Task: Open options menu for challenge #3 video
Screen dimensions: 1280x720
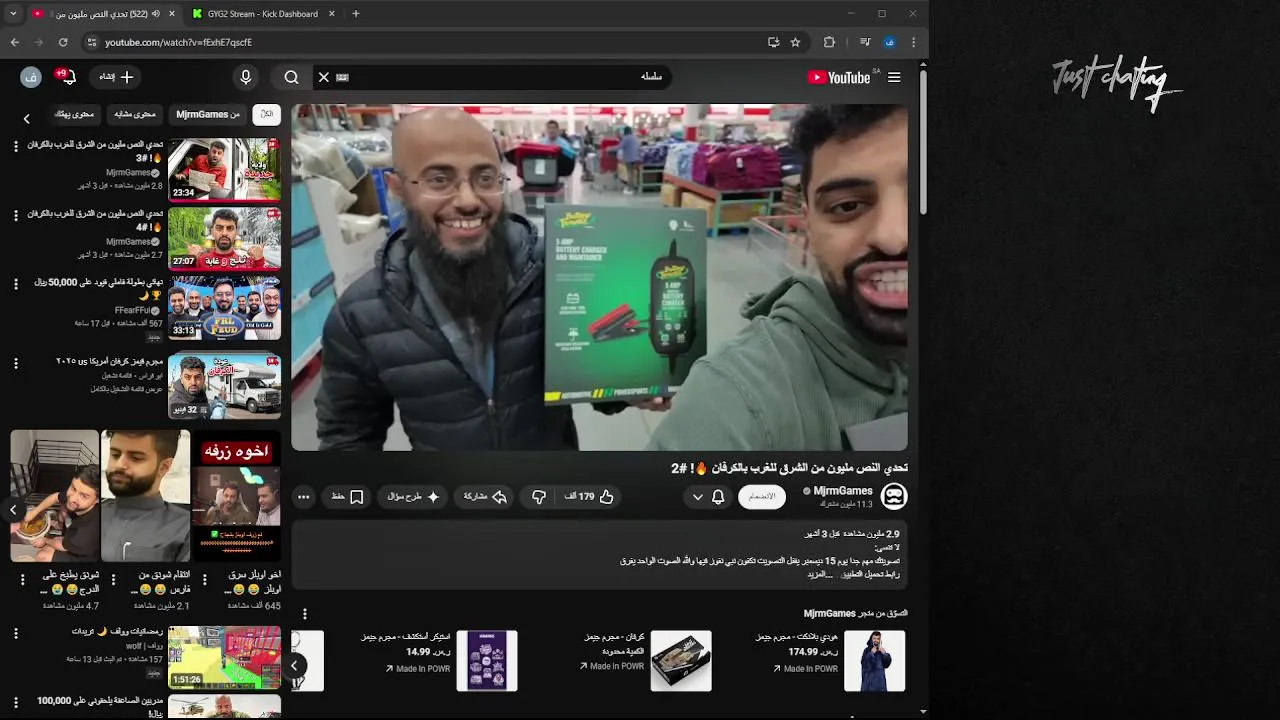Action: pyautogui.click(x=16, y=146)
